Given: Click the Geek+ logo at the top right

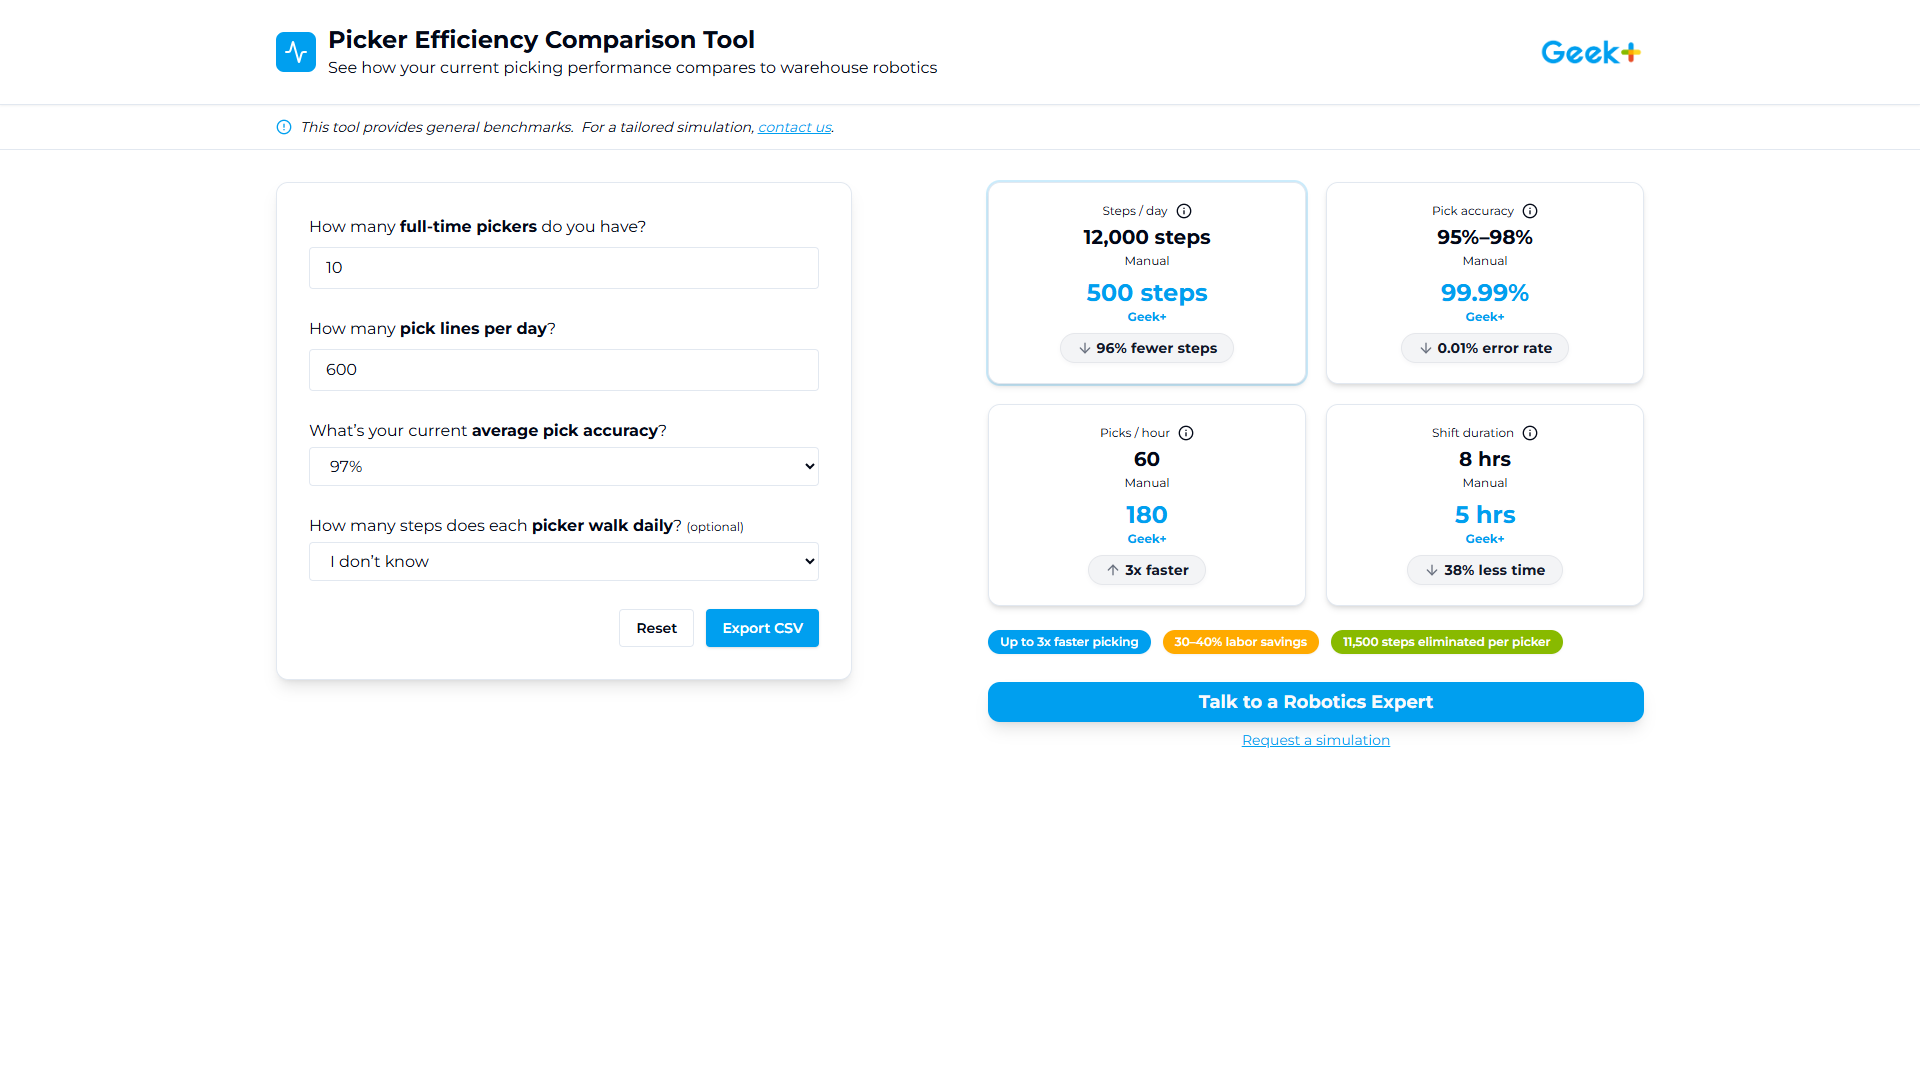Looking at the screenshot, I should (x=1590, y=51).
